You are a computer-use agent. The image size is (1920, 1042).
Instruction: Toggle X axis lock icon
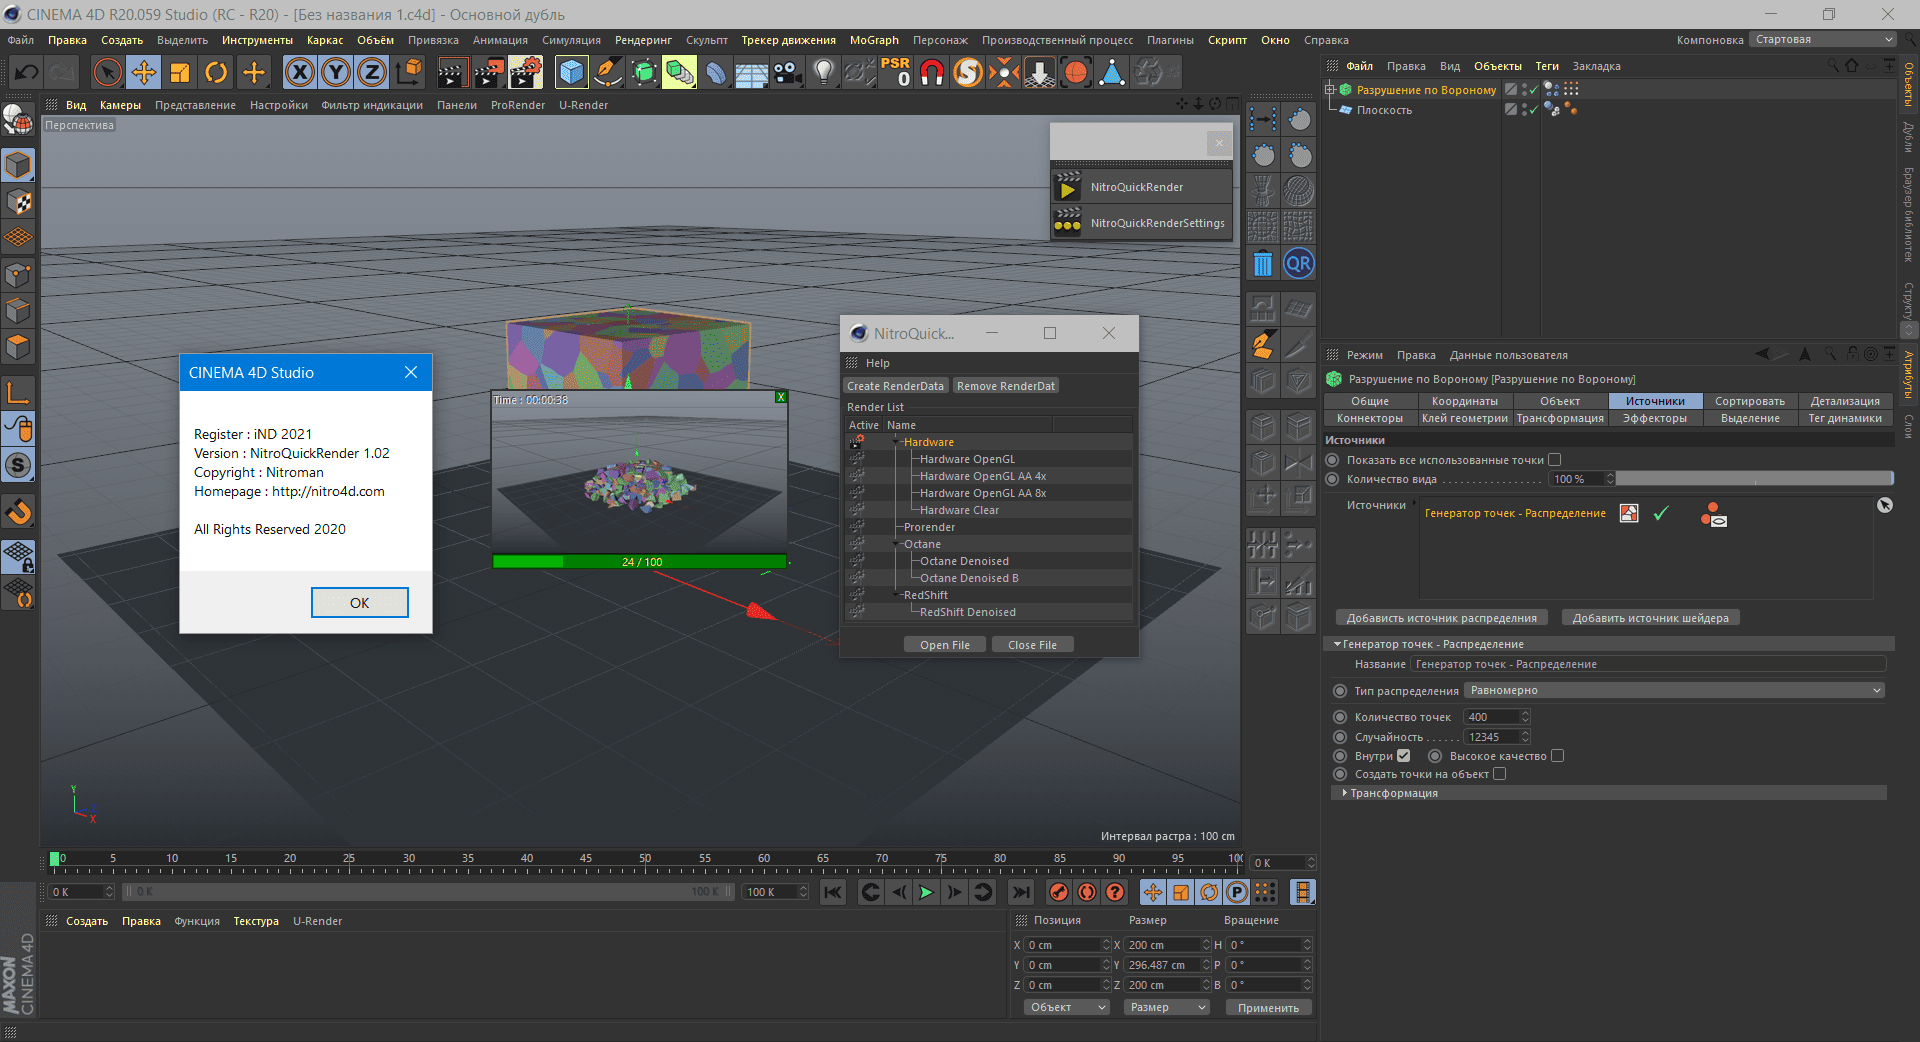click(x=300, y=72)
